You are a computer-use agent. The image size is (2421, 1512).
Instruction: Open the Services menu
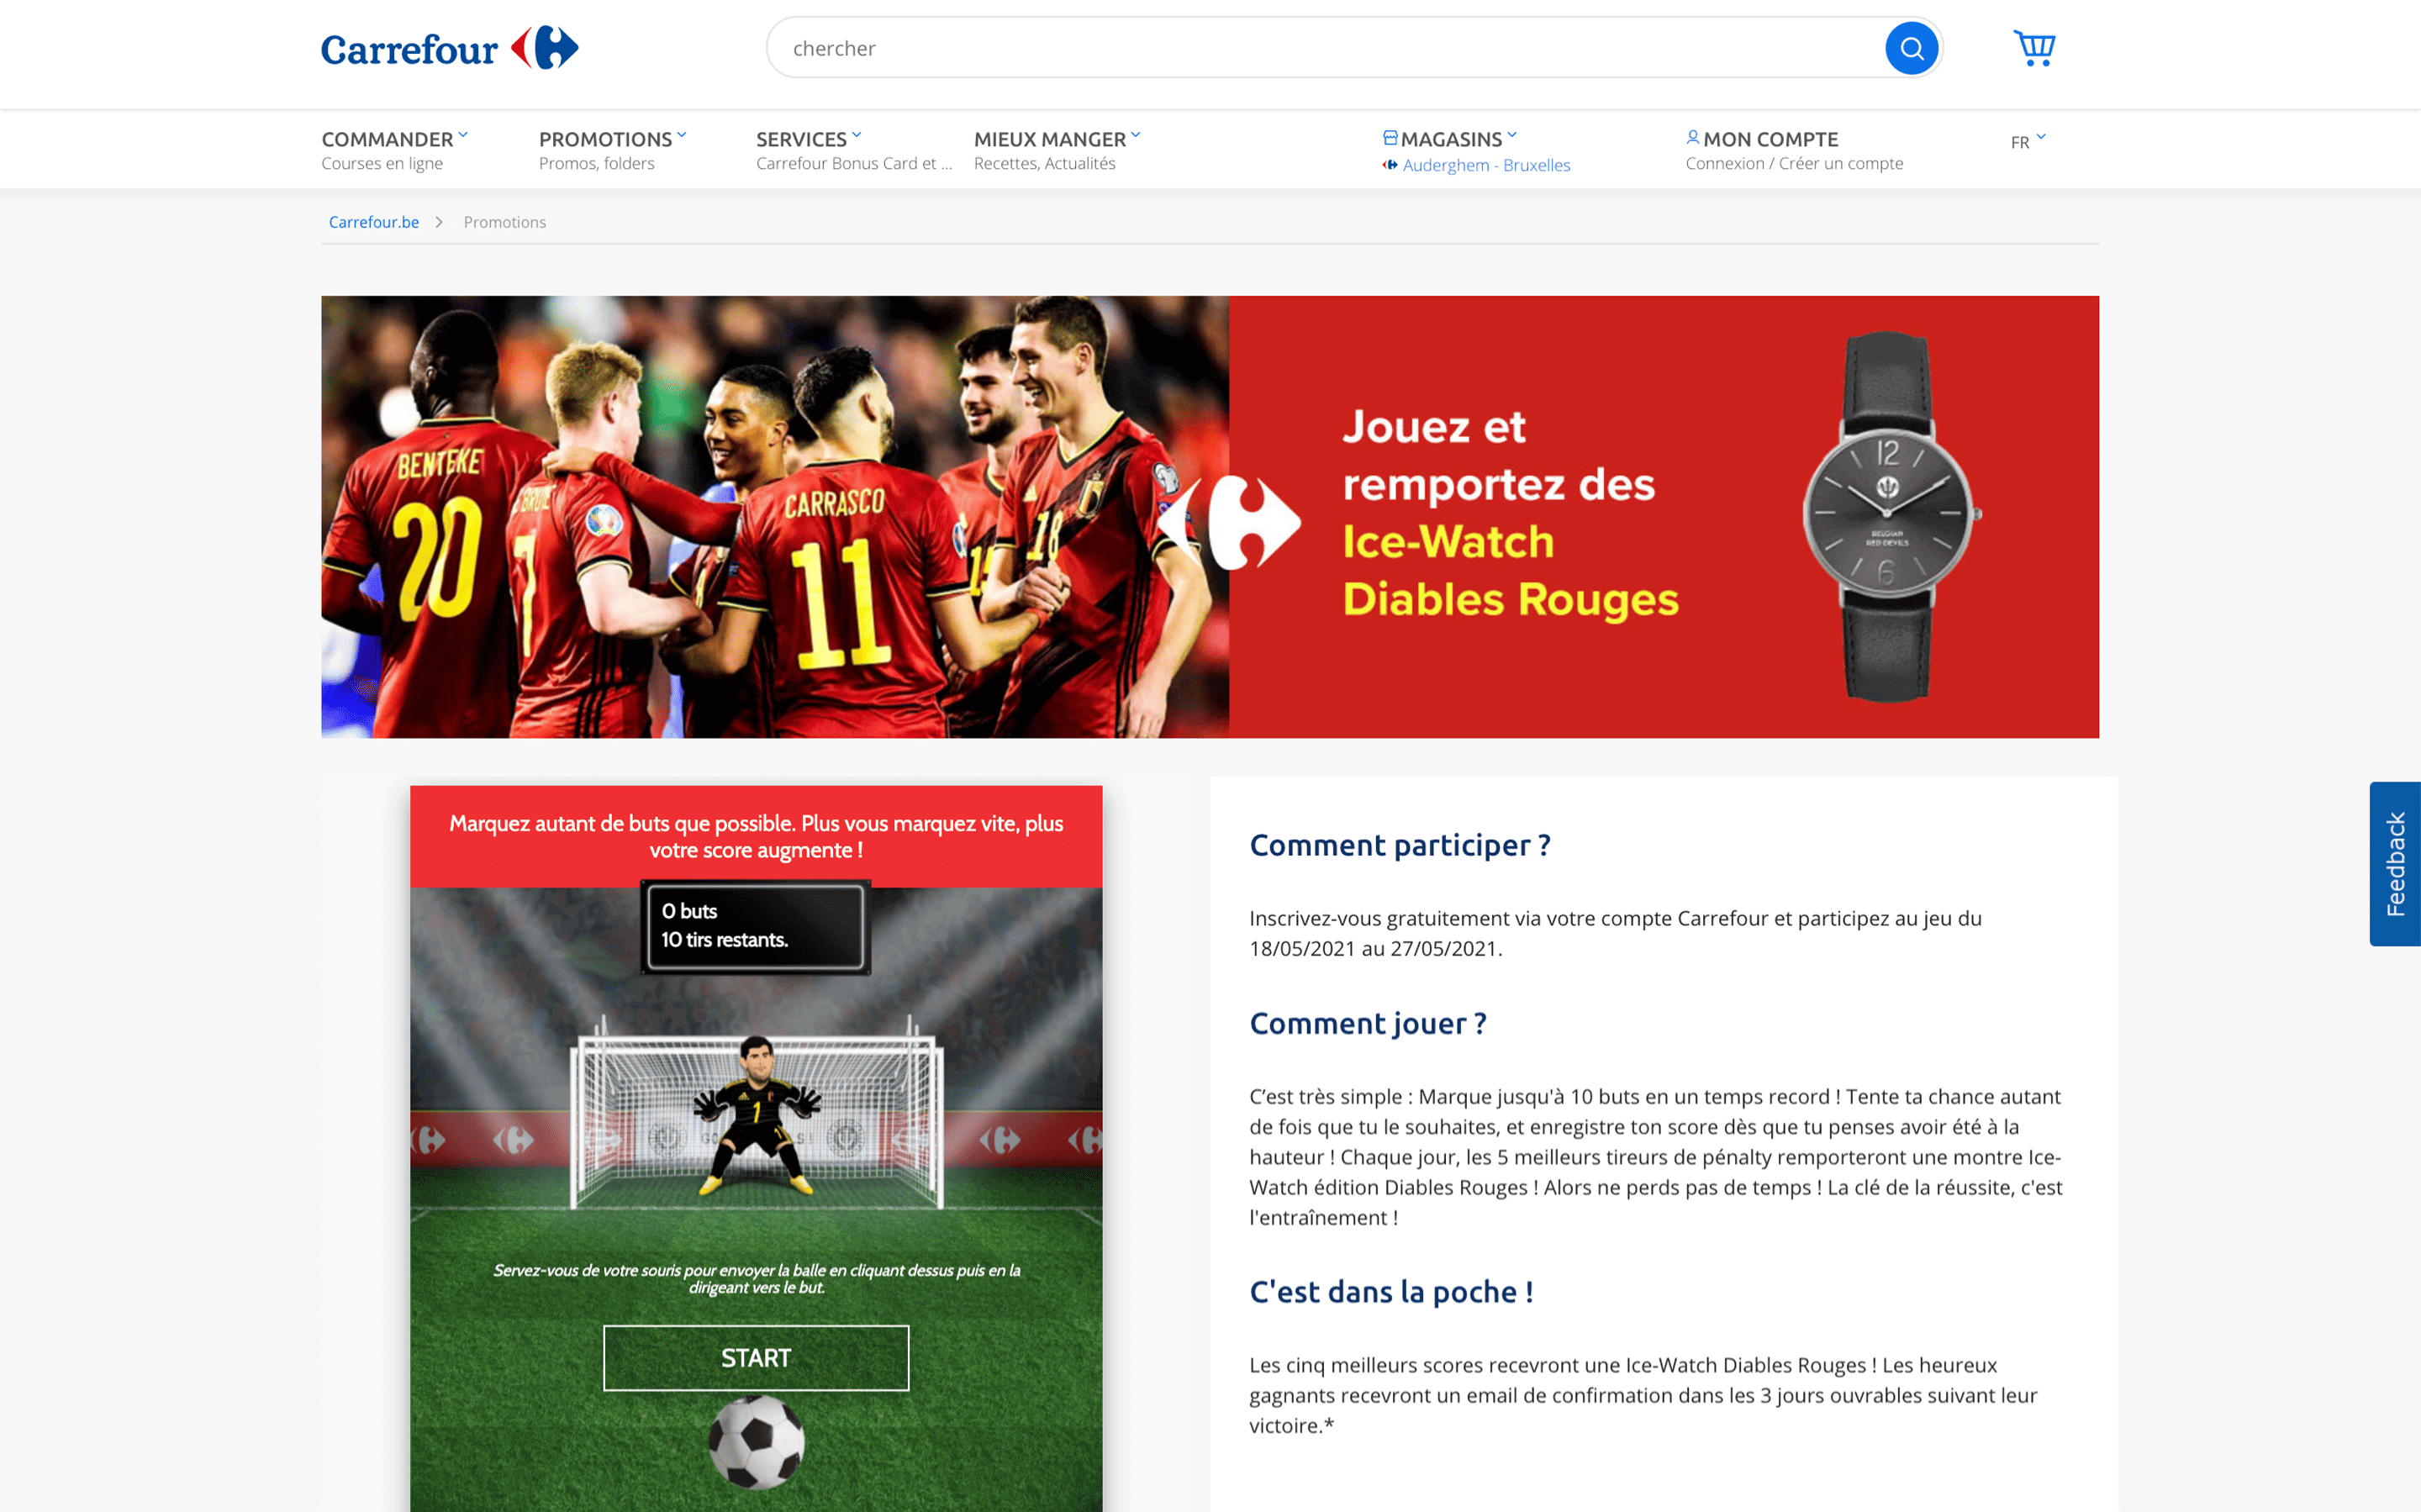808,139
